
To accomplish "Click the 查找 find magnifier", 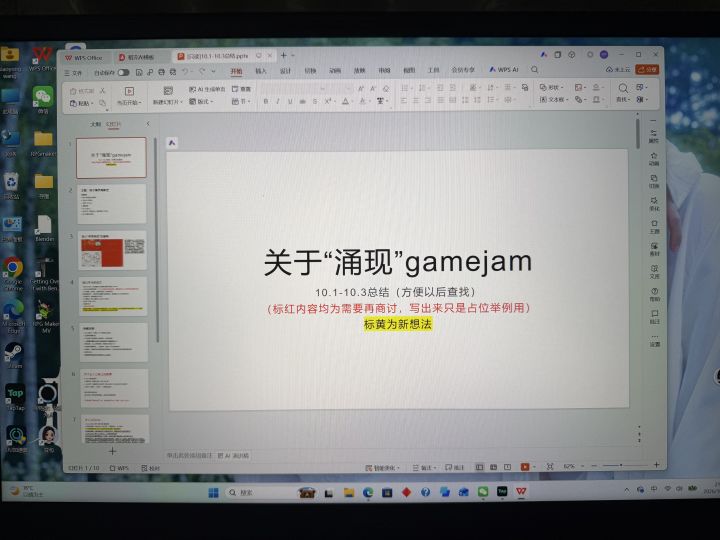I will click(x=623, y=88).
